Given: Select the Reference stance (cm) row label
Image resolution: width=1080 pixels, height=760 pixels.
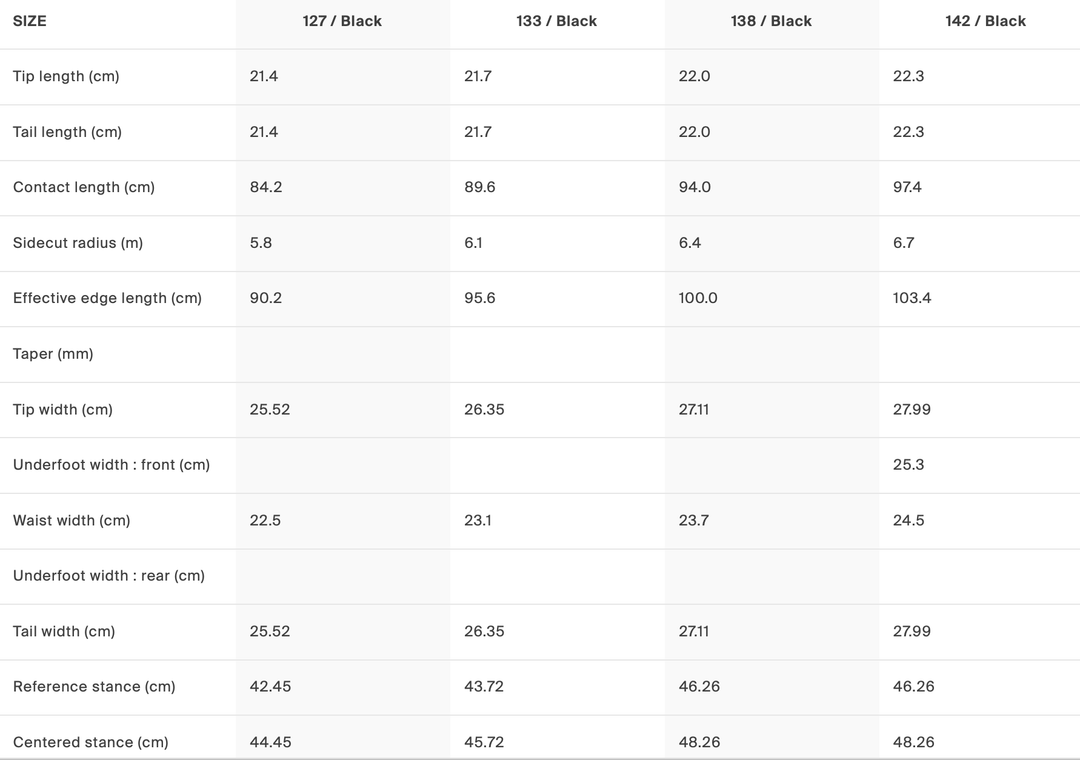Looking at the screenshot, I should click(x=94, y=687).
